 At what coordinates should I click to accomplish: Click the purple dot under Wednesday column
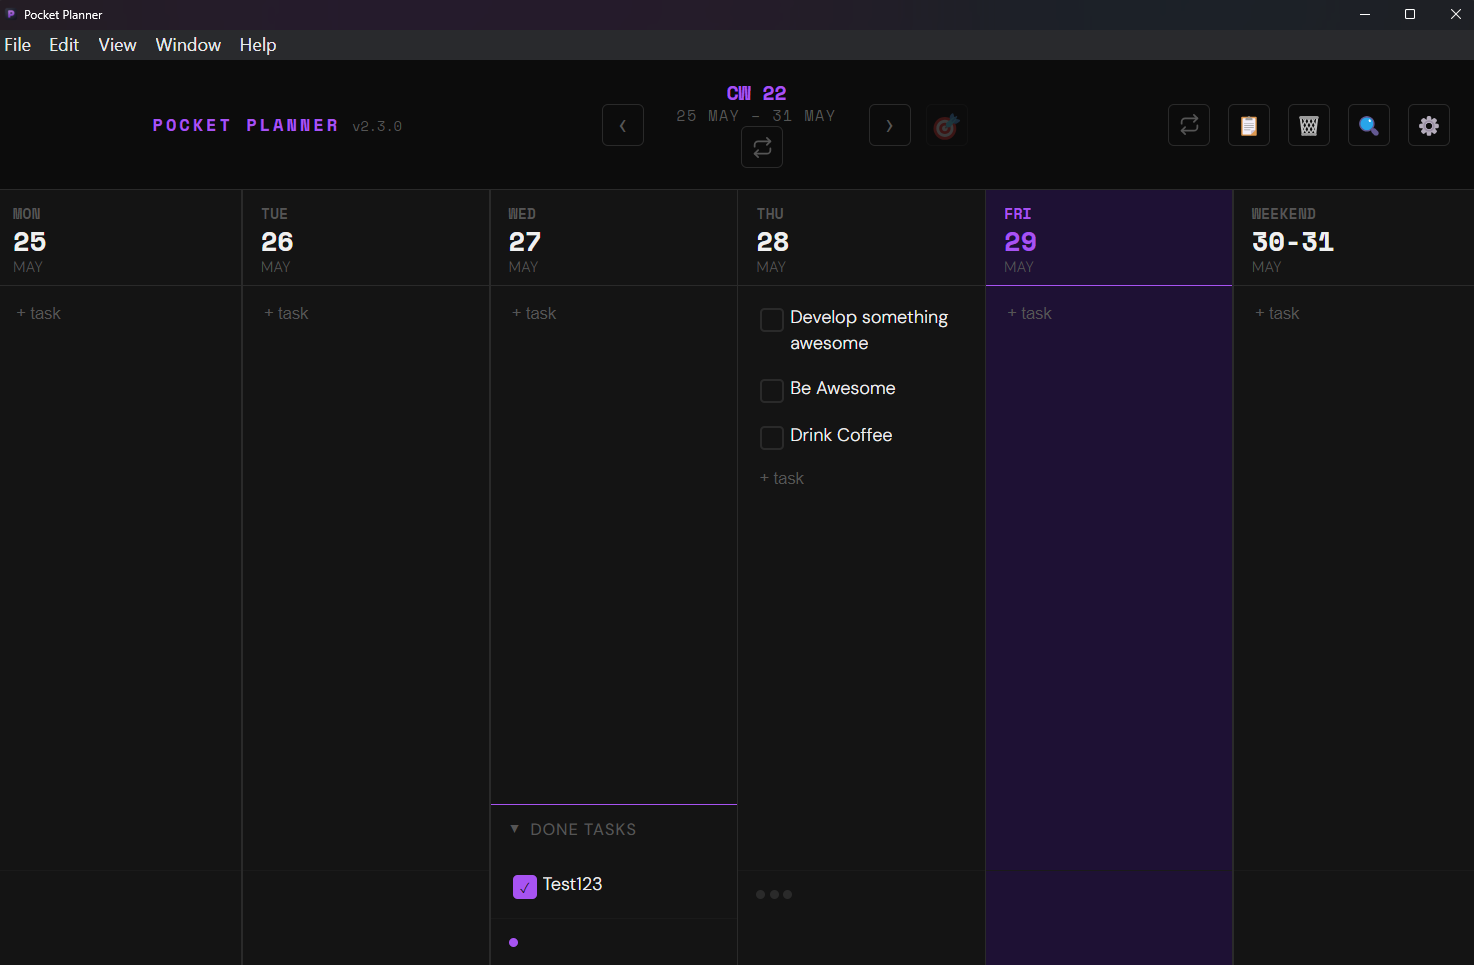(x=514, y=942)
